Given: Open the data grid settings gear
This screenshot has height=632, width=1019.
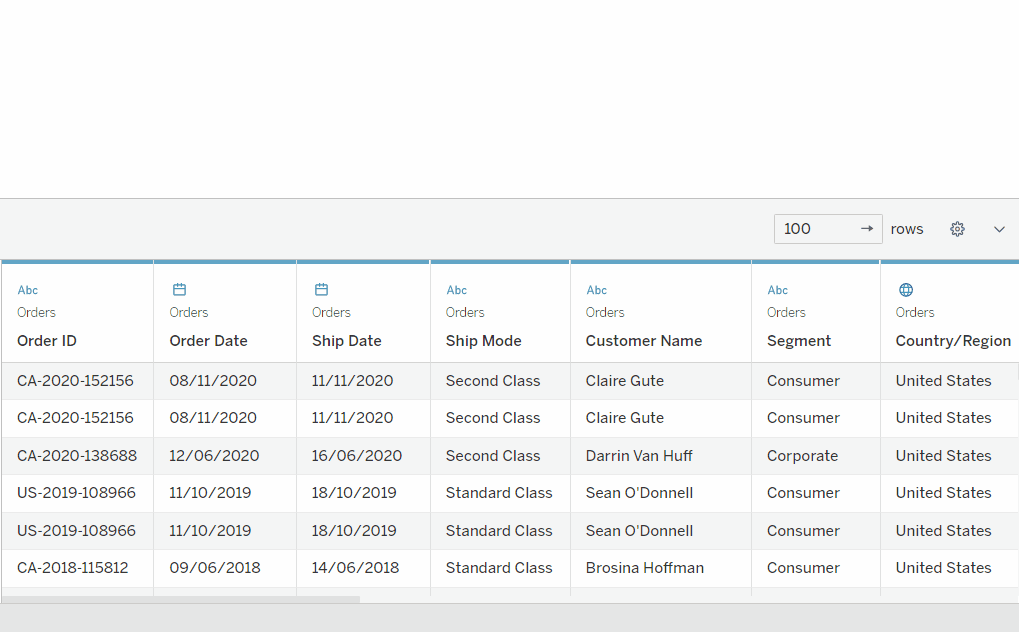Looking at the screenshot, I should tap(957, 229).
